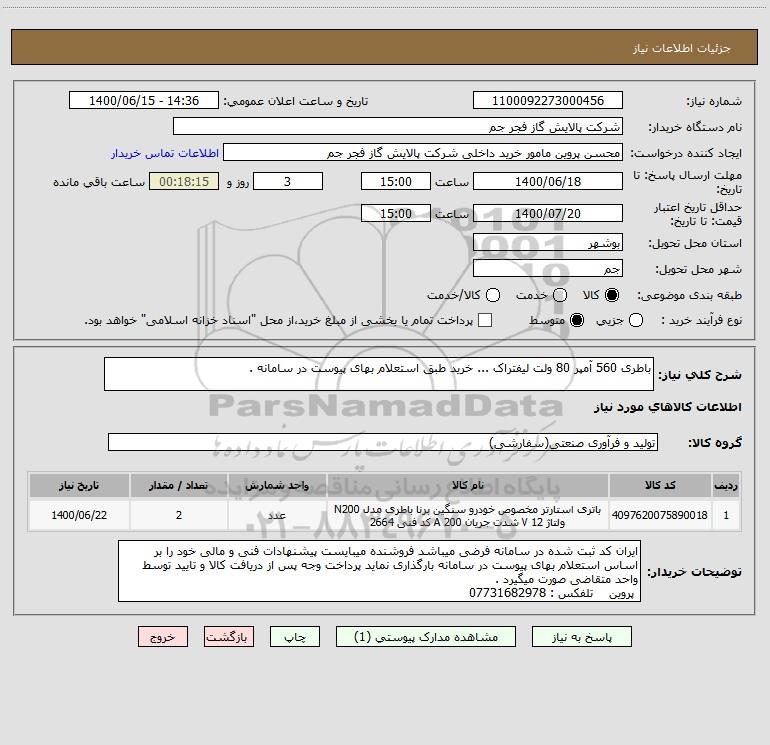Click the شرح کلی نیاز label
The image size is (770, 745).
(700, 375)
